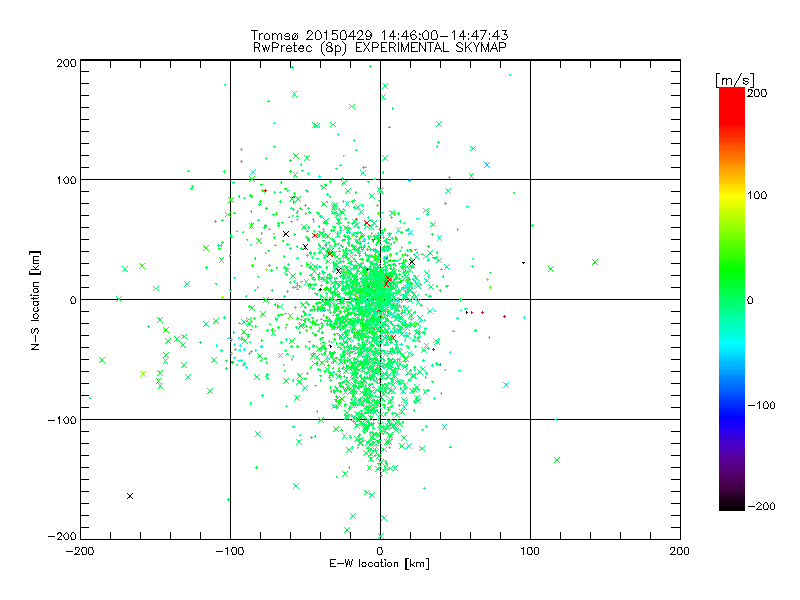Click the title 'Tromsø 20150429 14:46:00-14:47:43'

tap(379, 35)
